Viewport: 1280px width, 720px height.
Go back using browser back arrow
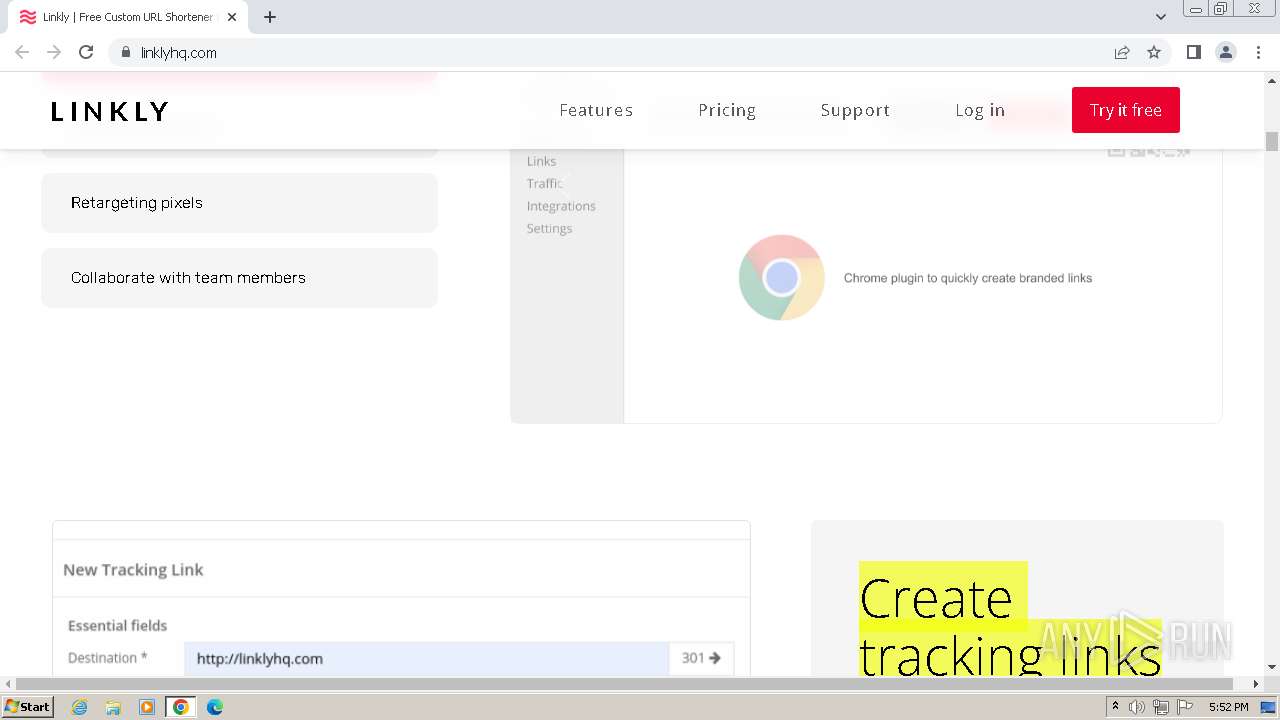click(22, 52)
